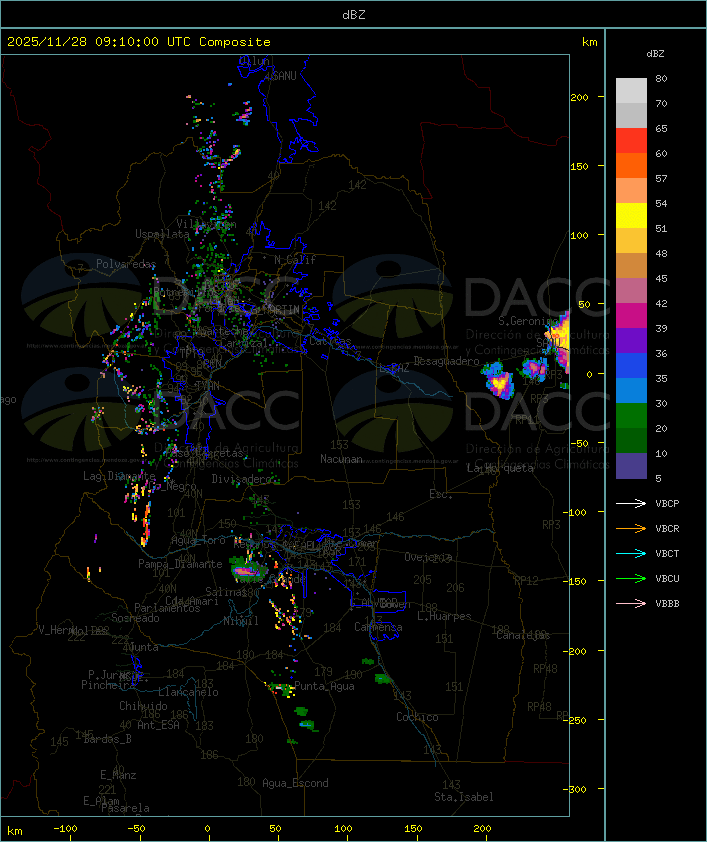The image size is (707, 842).
Task: Click the Desaguadero map label
Action: tap(446, 361)
